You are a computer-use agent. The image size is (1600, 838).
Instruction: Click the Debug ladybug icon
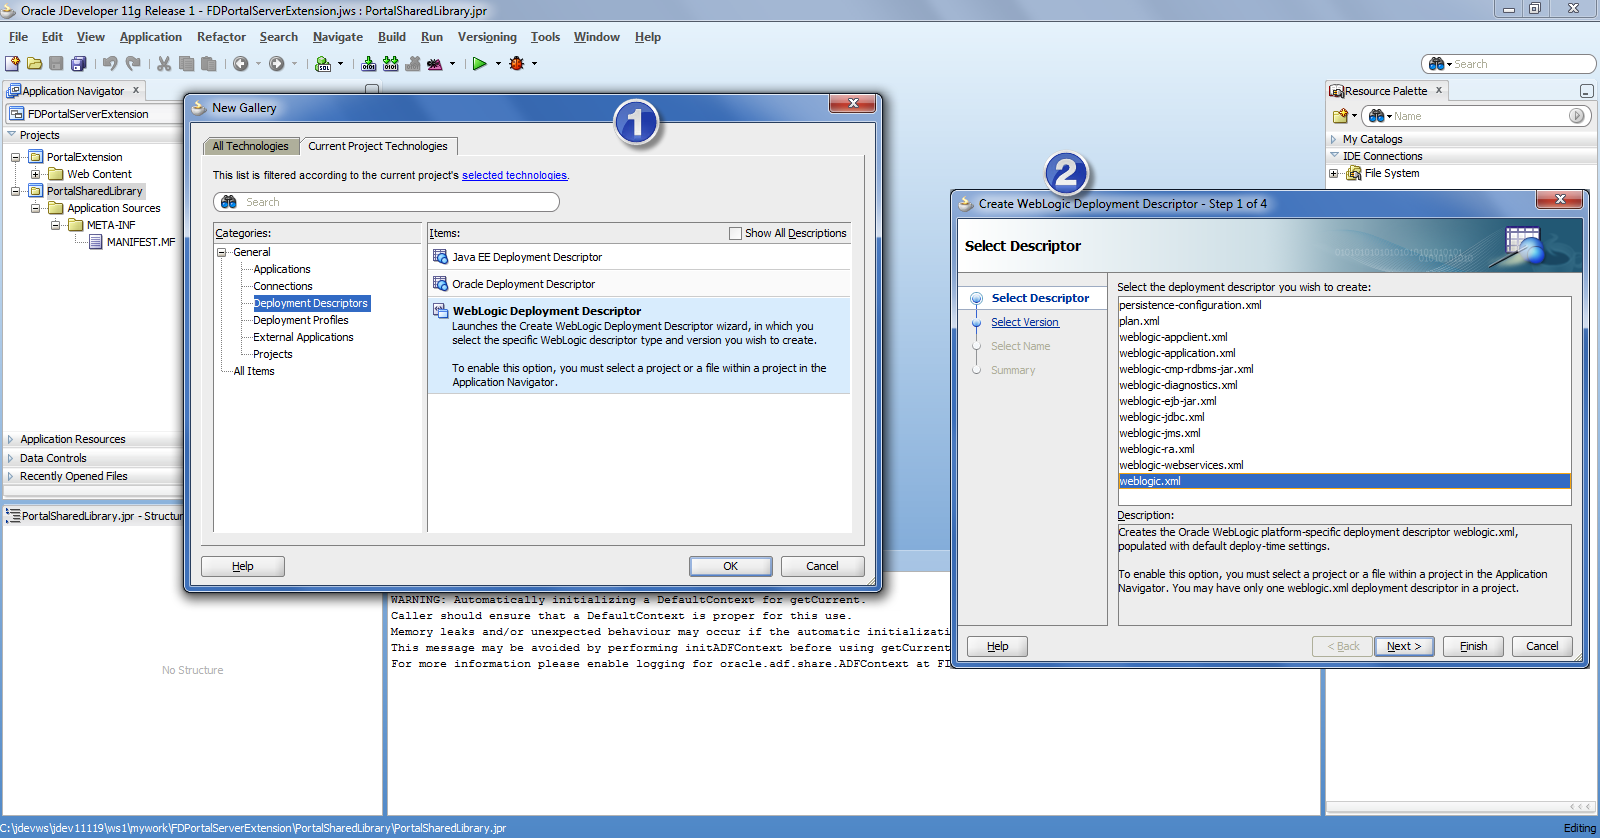pos(517,63)
